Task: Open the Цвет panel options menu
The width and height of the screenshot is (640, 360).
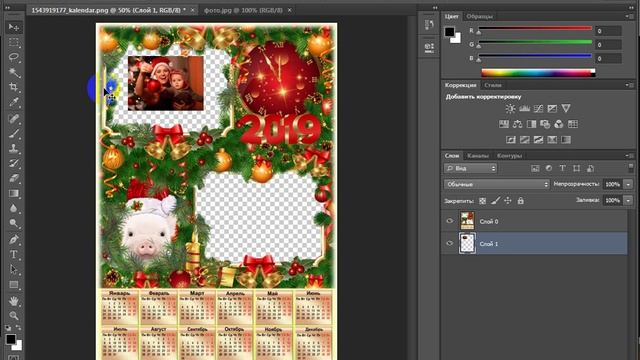Action: coord(629,16)
